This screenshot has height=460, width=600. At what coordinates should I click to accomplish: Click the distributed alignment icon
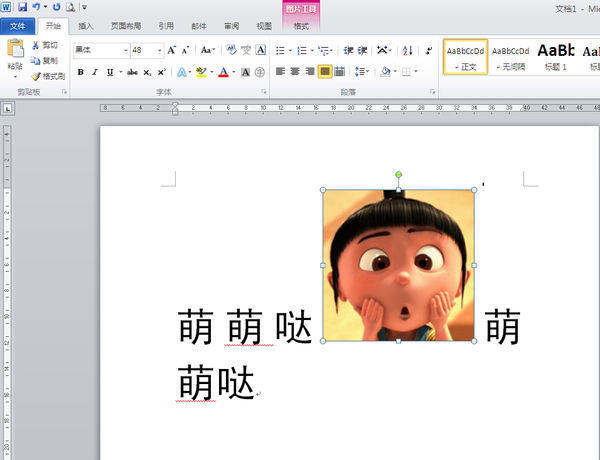339,72
